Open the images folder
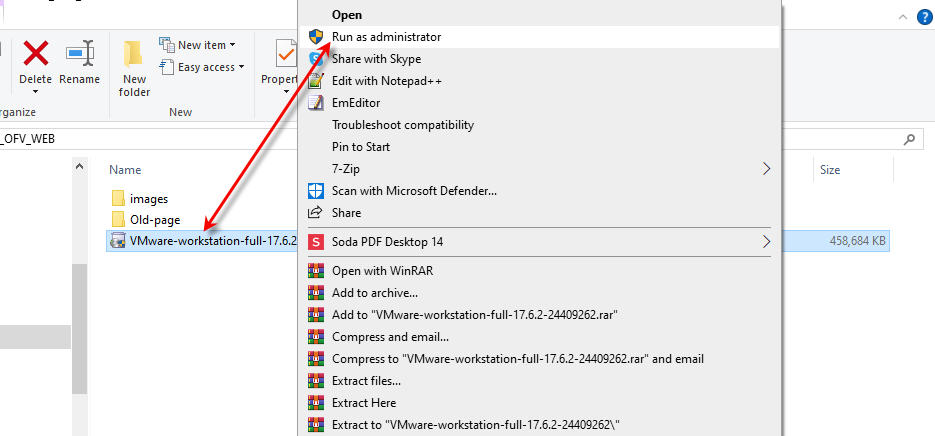Screen dimensions: 935x436 148,199
